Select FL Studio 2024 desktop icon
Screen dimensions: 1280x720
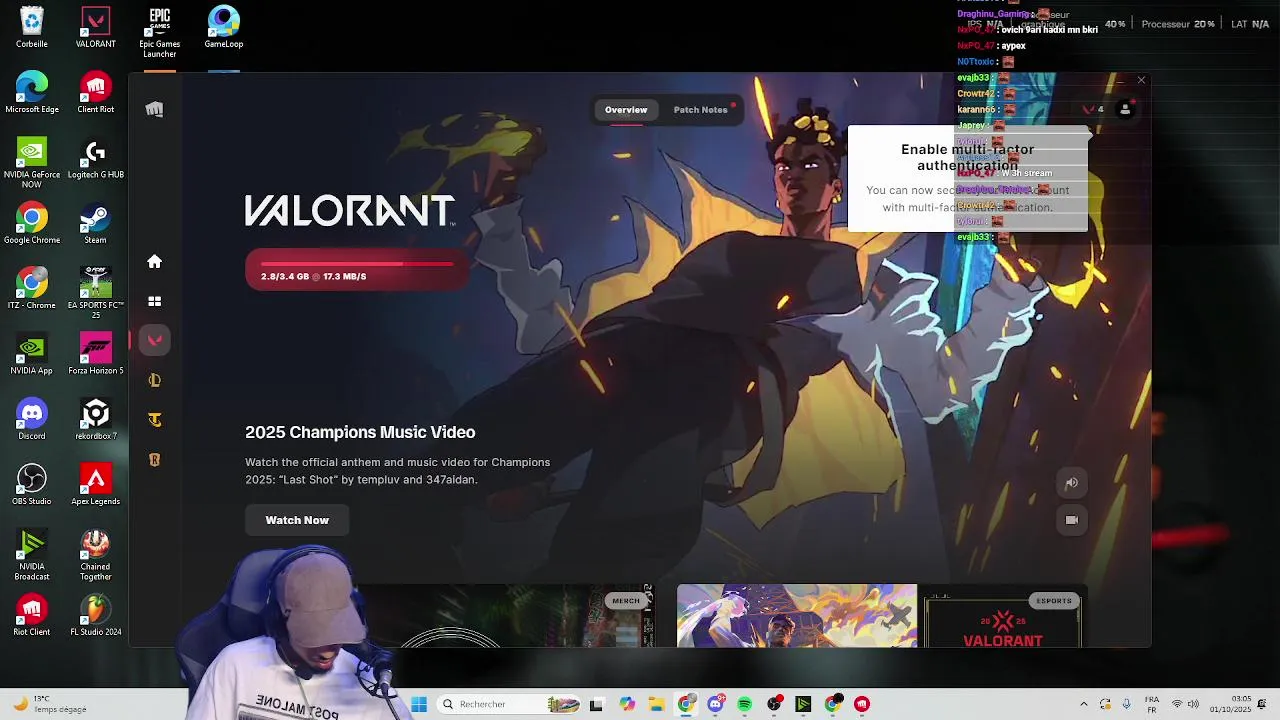tap(96, 616)
